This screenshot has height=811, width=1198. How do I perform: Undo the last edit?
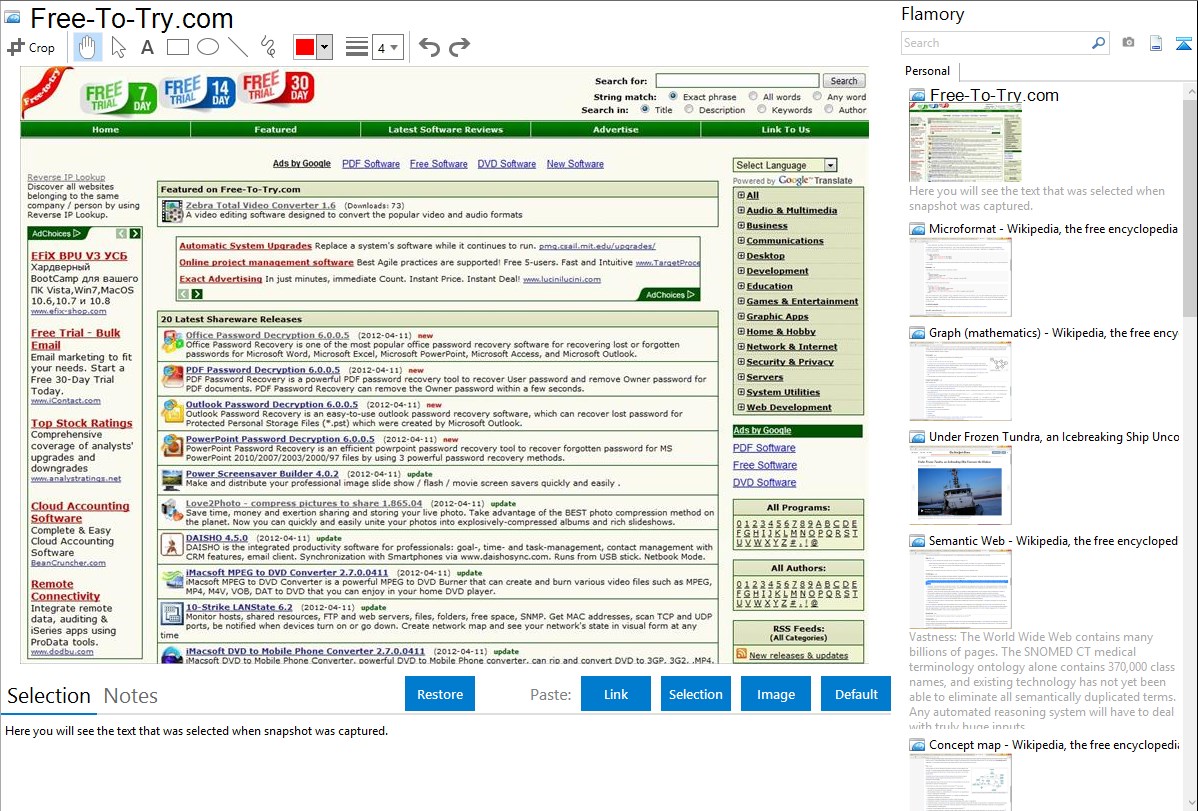[x=429, y=47]
